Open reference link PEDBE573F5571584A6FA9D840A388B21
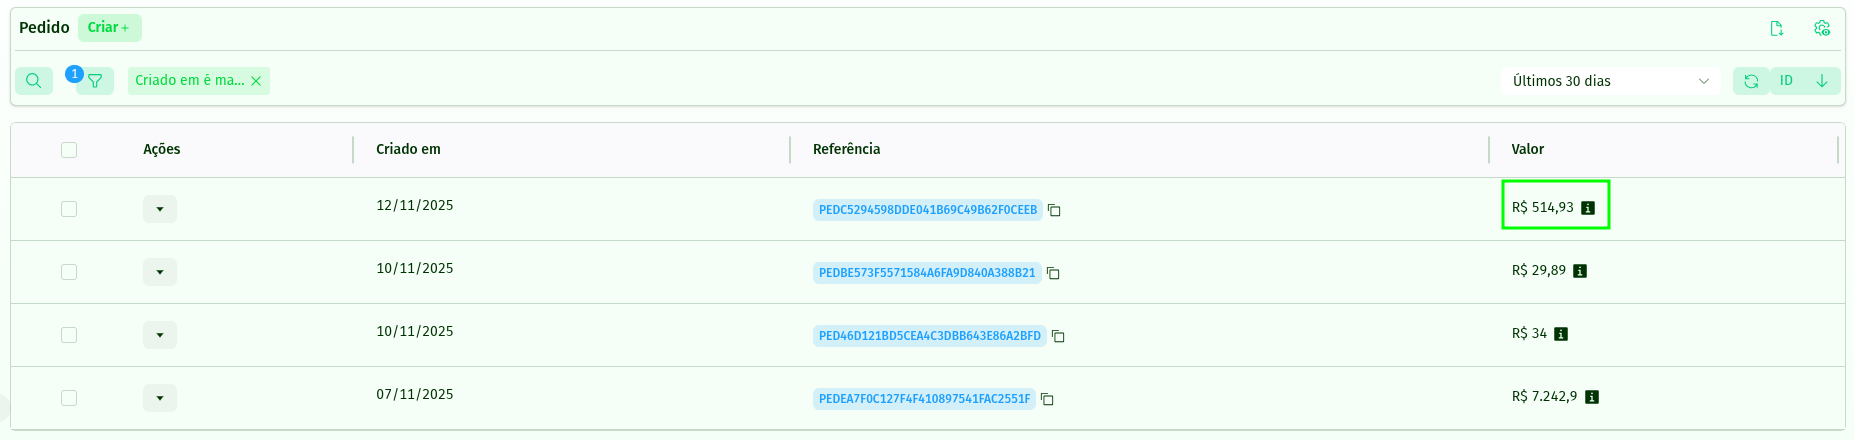The height and width of the screenshot is (440, 1854). 927,273
